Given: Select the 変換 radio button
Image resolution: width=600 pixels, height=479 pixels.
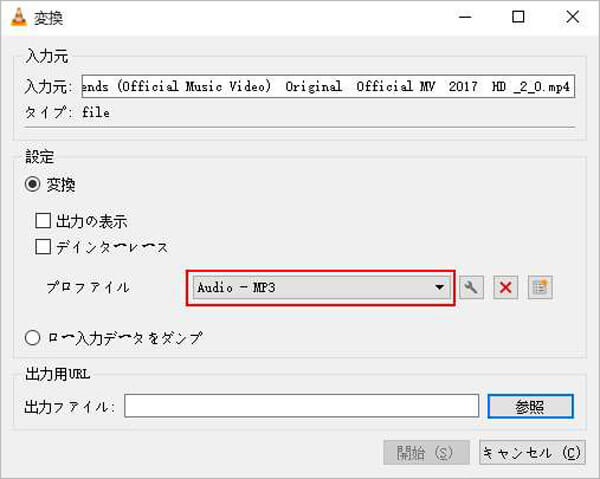Looking at the screenshot, I should coord(33,184).
